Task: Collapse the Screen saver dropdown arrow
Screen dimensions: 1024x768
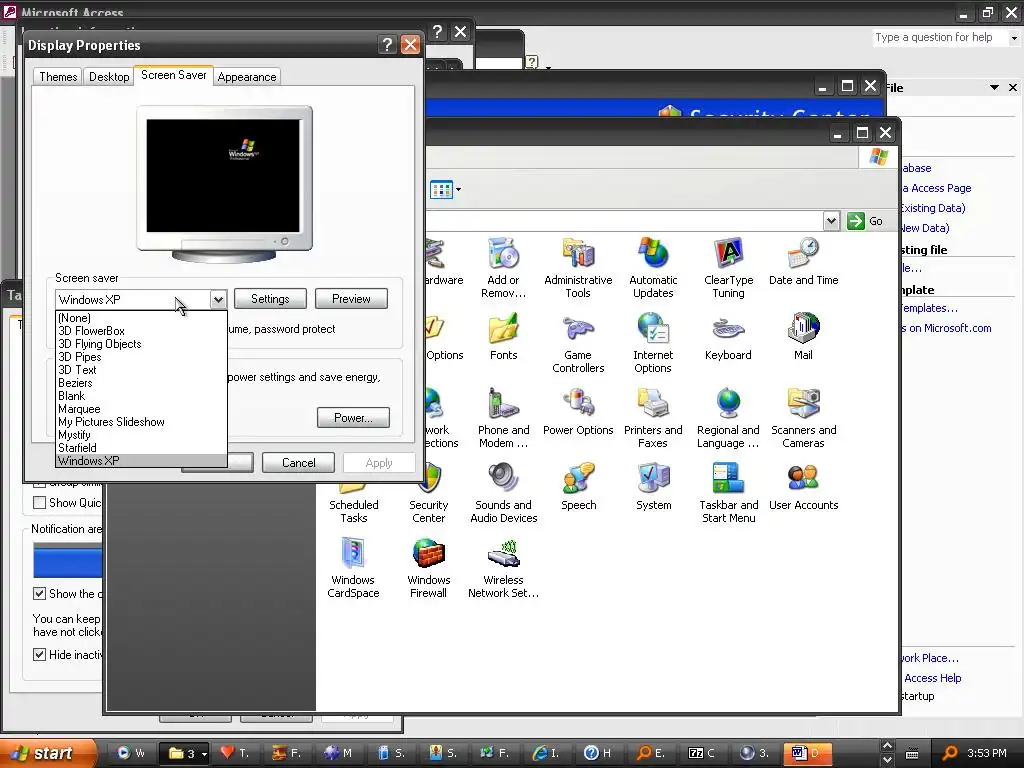Action: [218, 300]
